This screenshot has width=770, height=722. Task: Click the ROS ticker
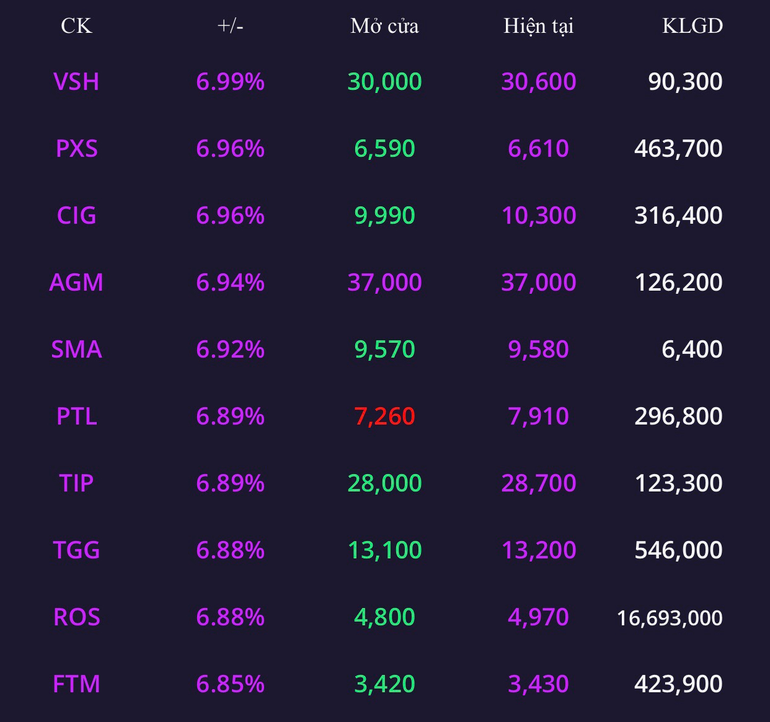coord(76,617)
